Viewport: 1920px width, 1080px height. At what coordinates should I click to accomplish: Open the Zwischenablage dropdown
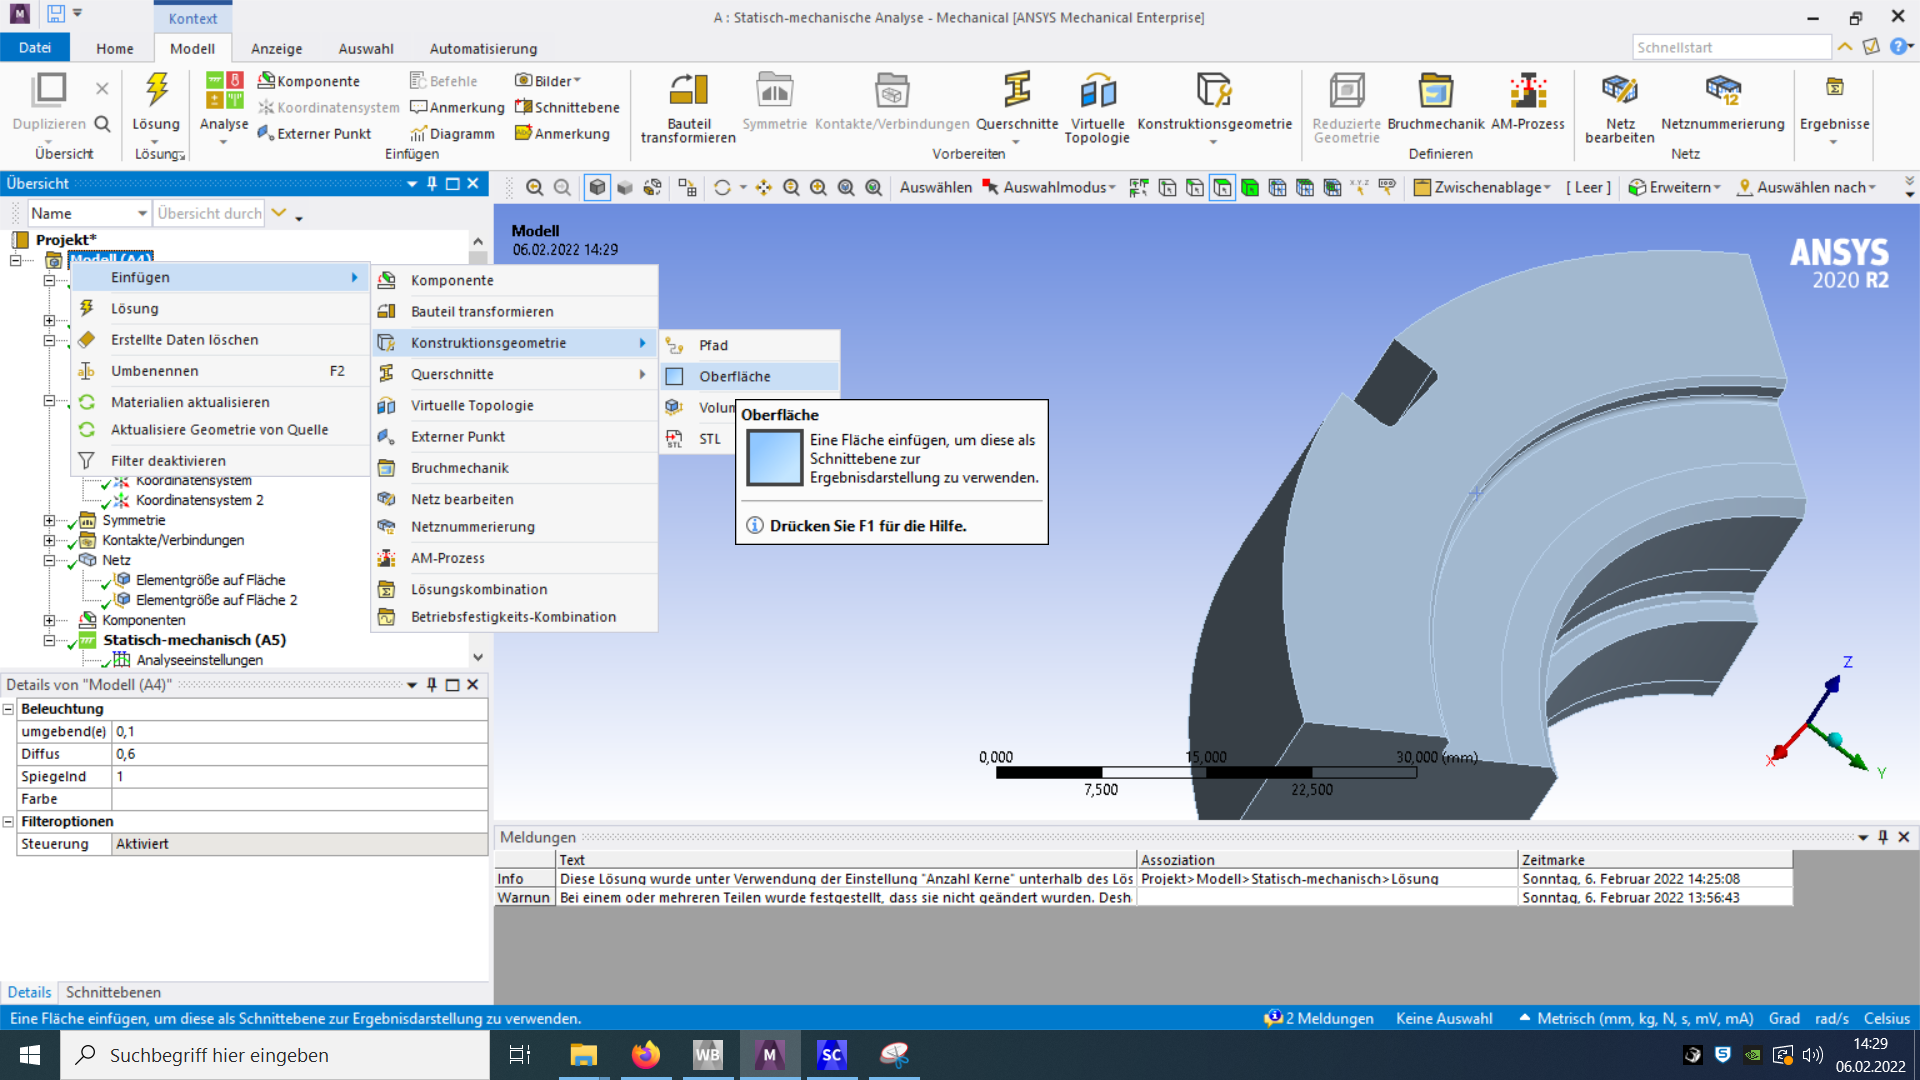(1482, 187)
